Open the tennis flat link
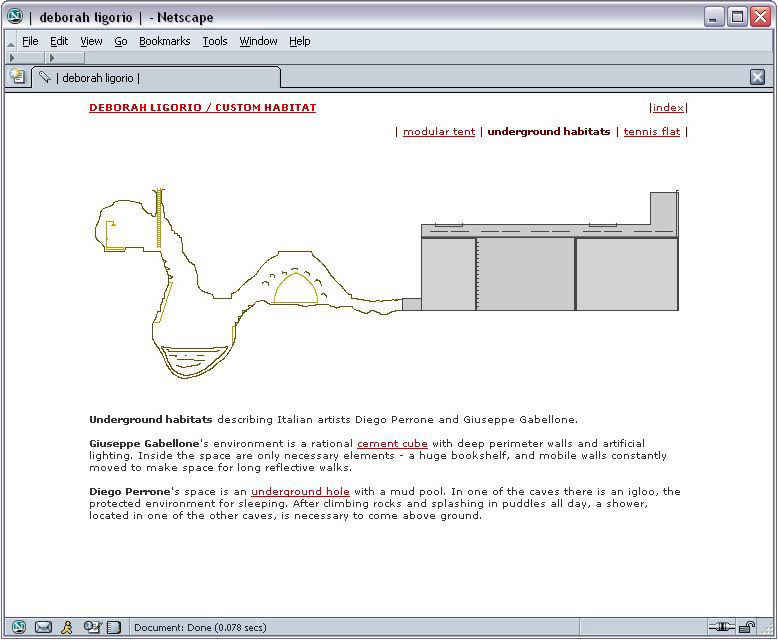This screenshot has width=778, height=640. [651, 131]
